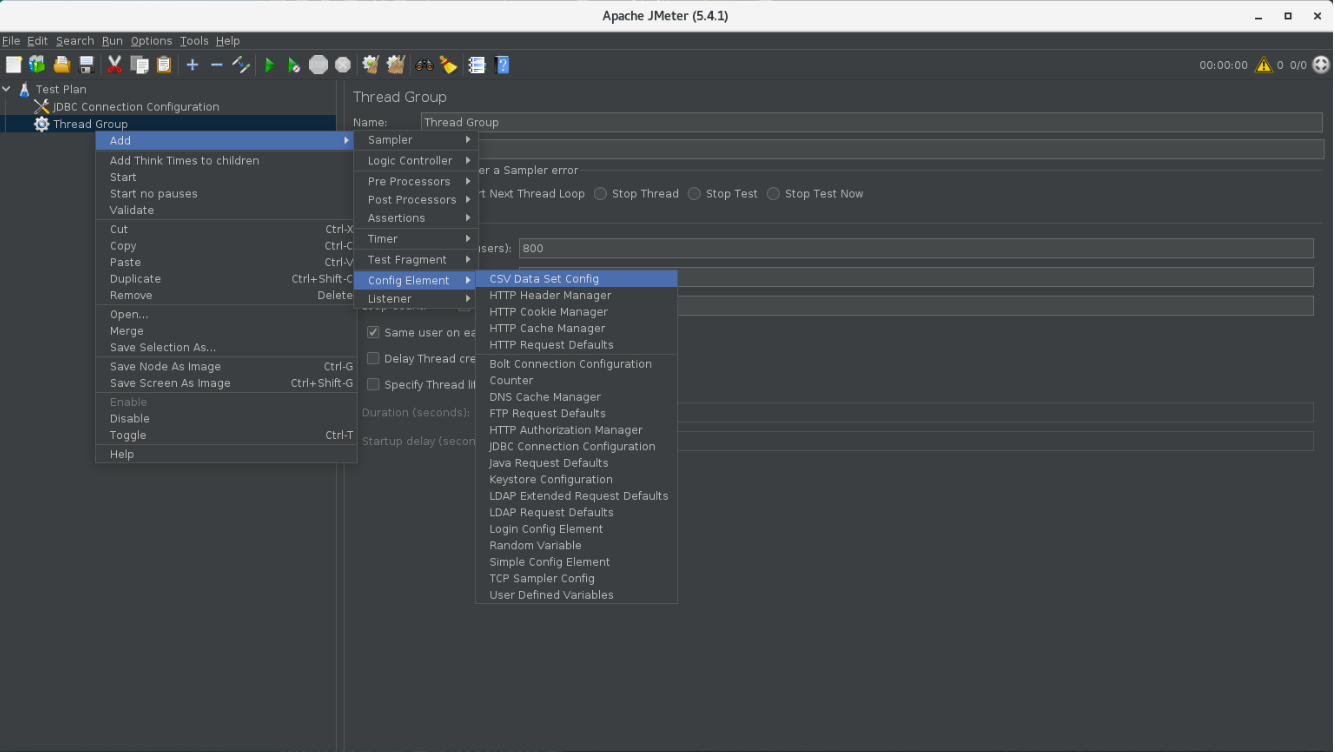Screen dimensions: 1335x752
Task: Click the New test plan icon
Action: tap(14, 65)
